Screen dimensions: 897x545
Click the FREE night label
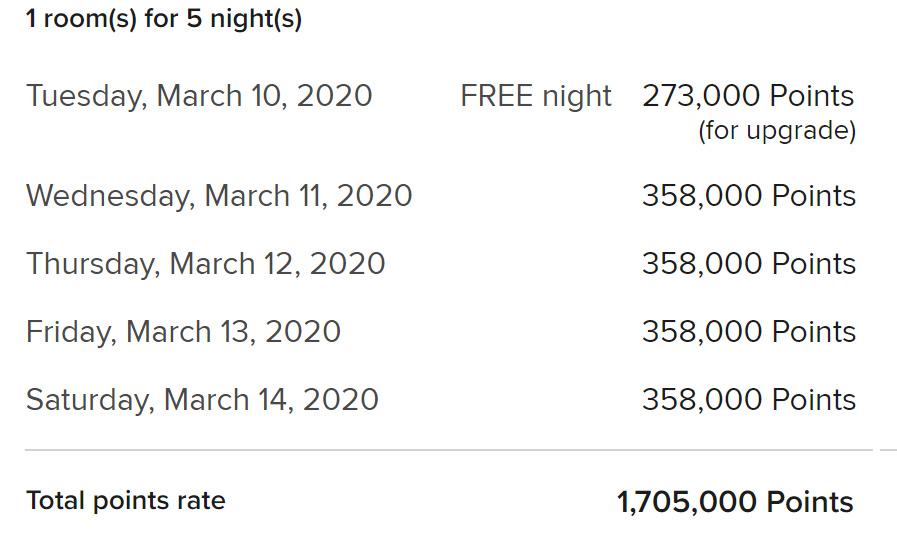[x=536, y=96]
